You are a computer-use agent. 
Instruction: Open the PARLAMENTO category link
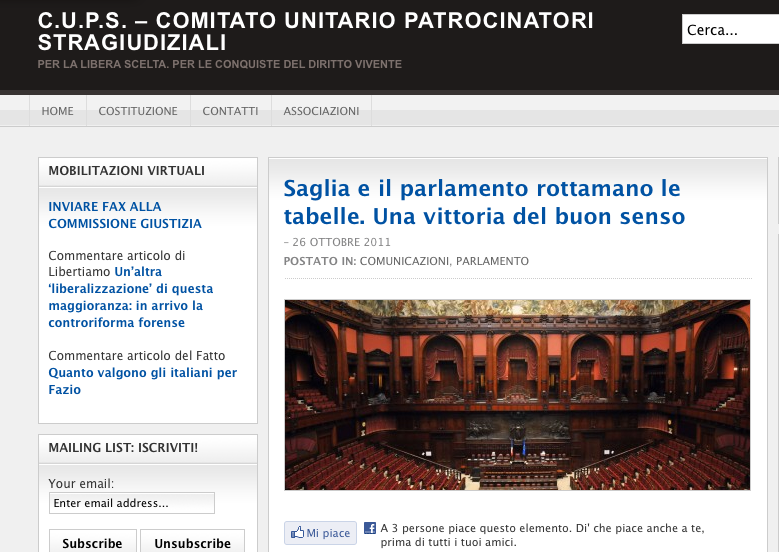492,261
